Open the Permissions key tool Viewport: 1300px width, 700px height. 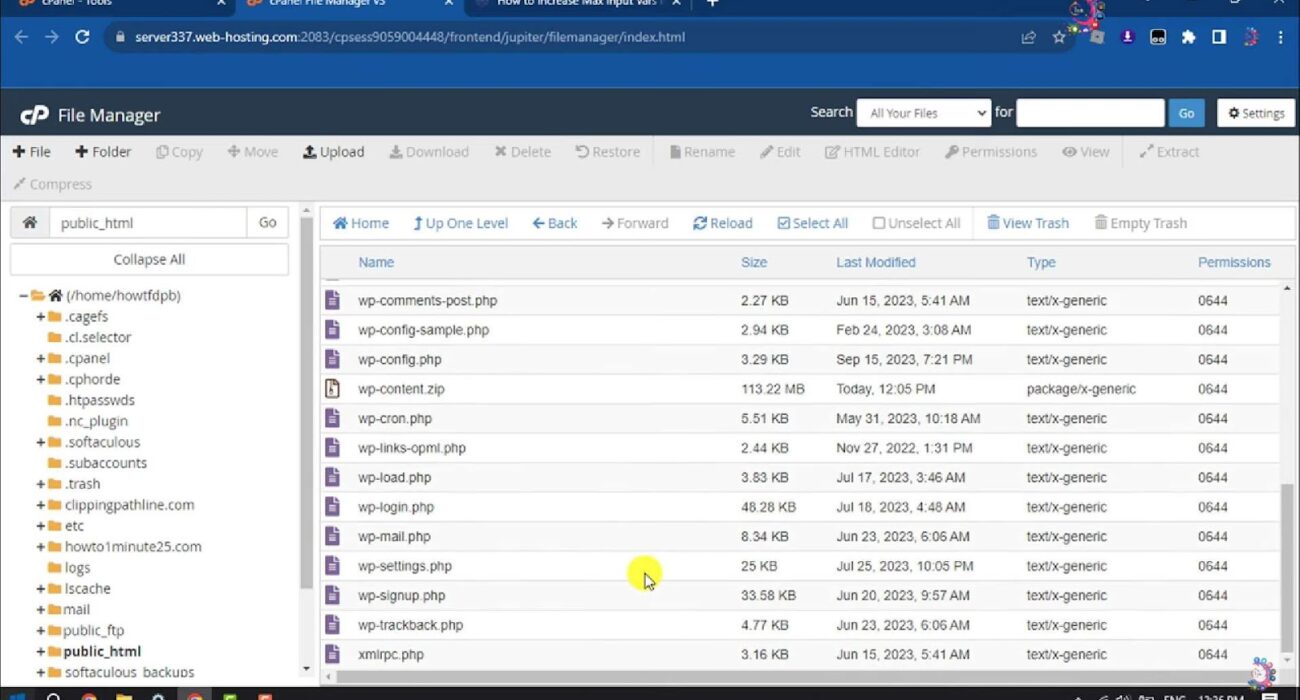(x=991, y=152)
